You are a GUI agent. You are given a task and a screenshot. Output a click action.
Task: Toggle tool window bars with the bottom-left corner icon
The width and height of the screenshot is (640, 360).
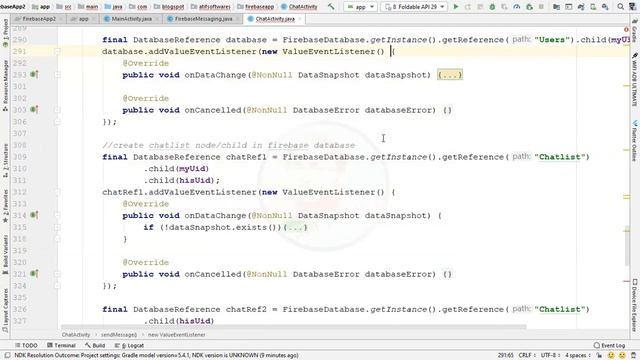[x=7, y=356]
